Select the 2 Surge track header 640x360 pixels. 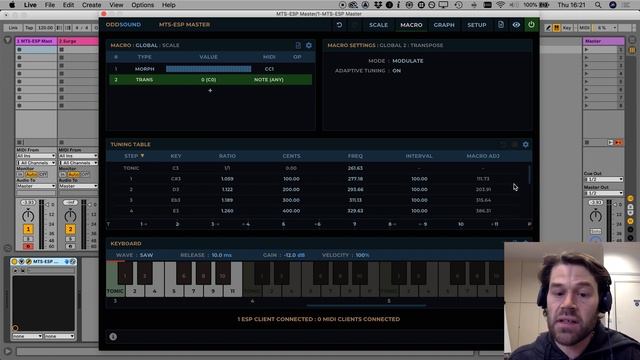(x=78, y=41)
